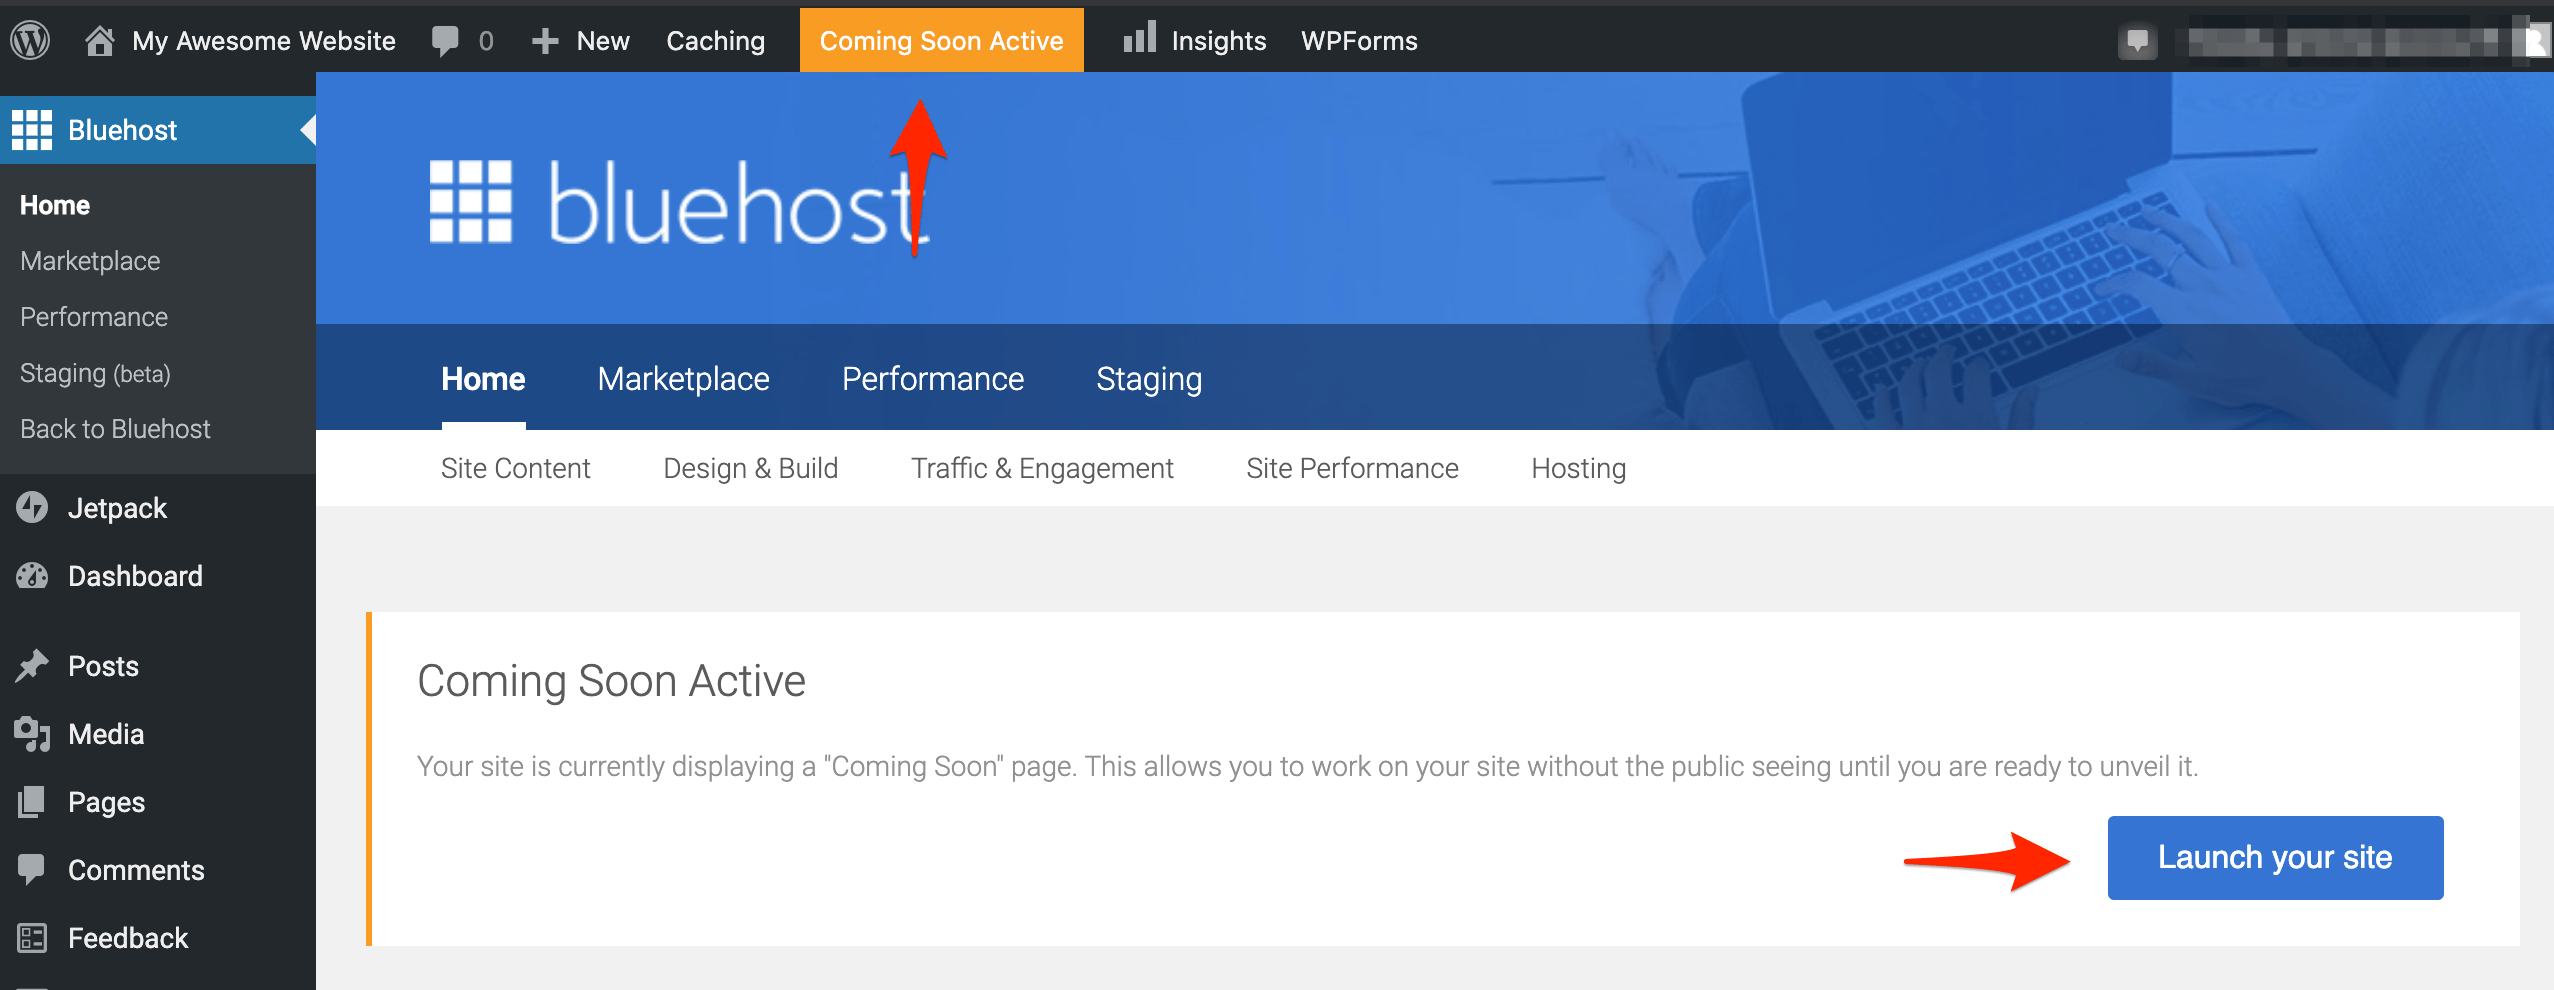The width and height of the screenshot is (2554, 990).
Task: Click Back to Bluehost link
Action: (x=115, y=429)
